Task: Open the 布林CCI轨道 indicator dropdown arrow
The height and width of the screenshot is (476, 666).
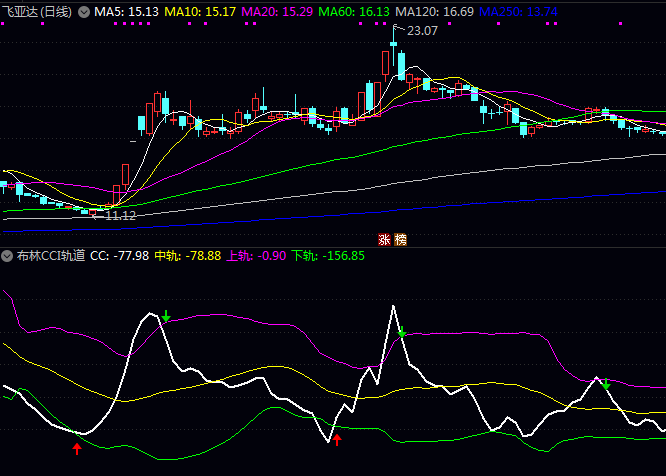Action: click(7, 256)
